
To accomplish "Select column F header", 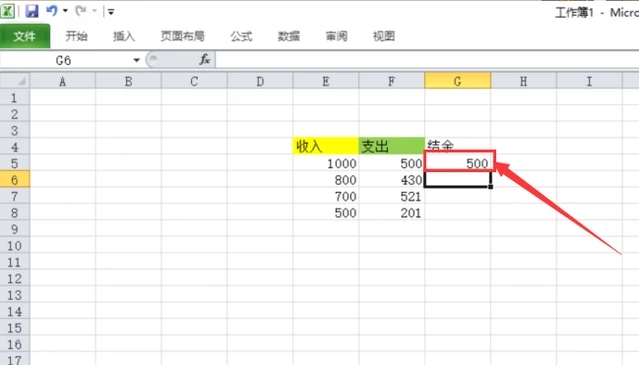I will pos(392,81).
